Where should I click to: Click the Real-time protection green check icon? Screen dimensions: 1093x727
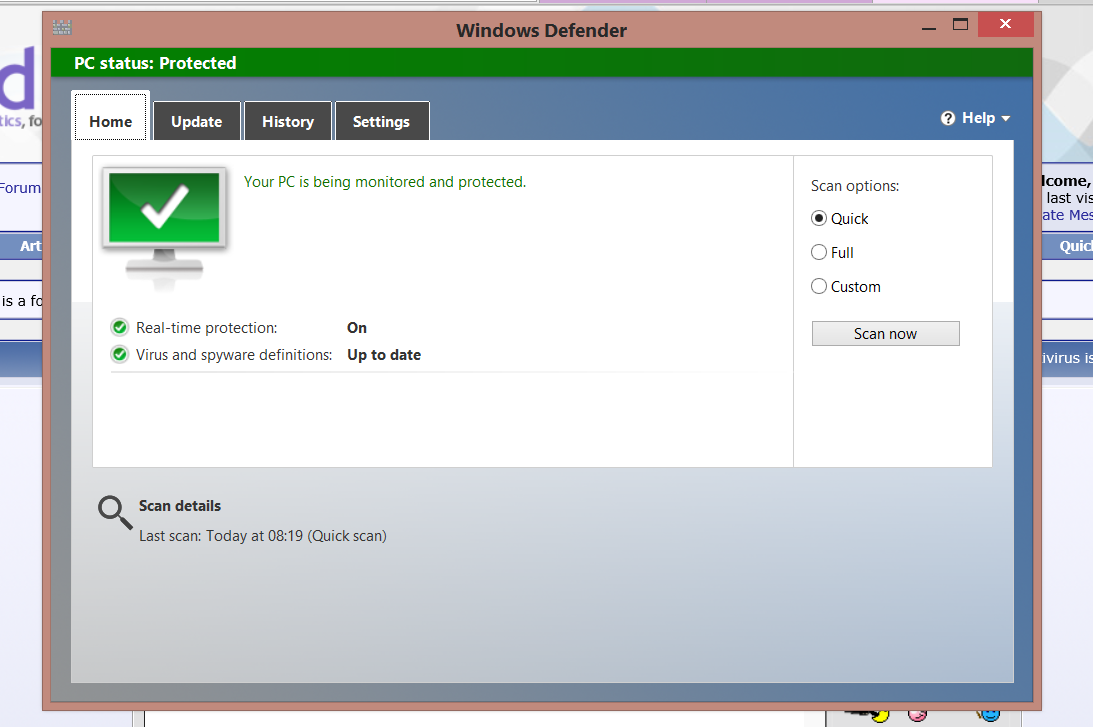pos(120,328)
